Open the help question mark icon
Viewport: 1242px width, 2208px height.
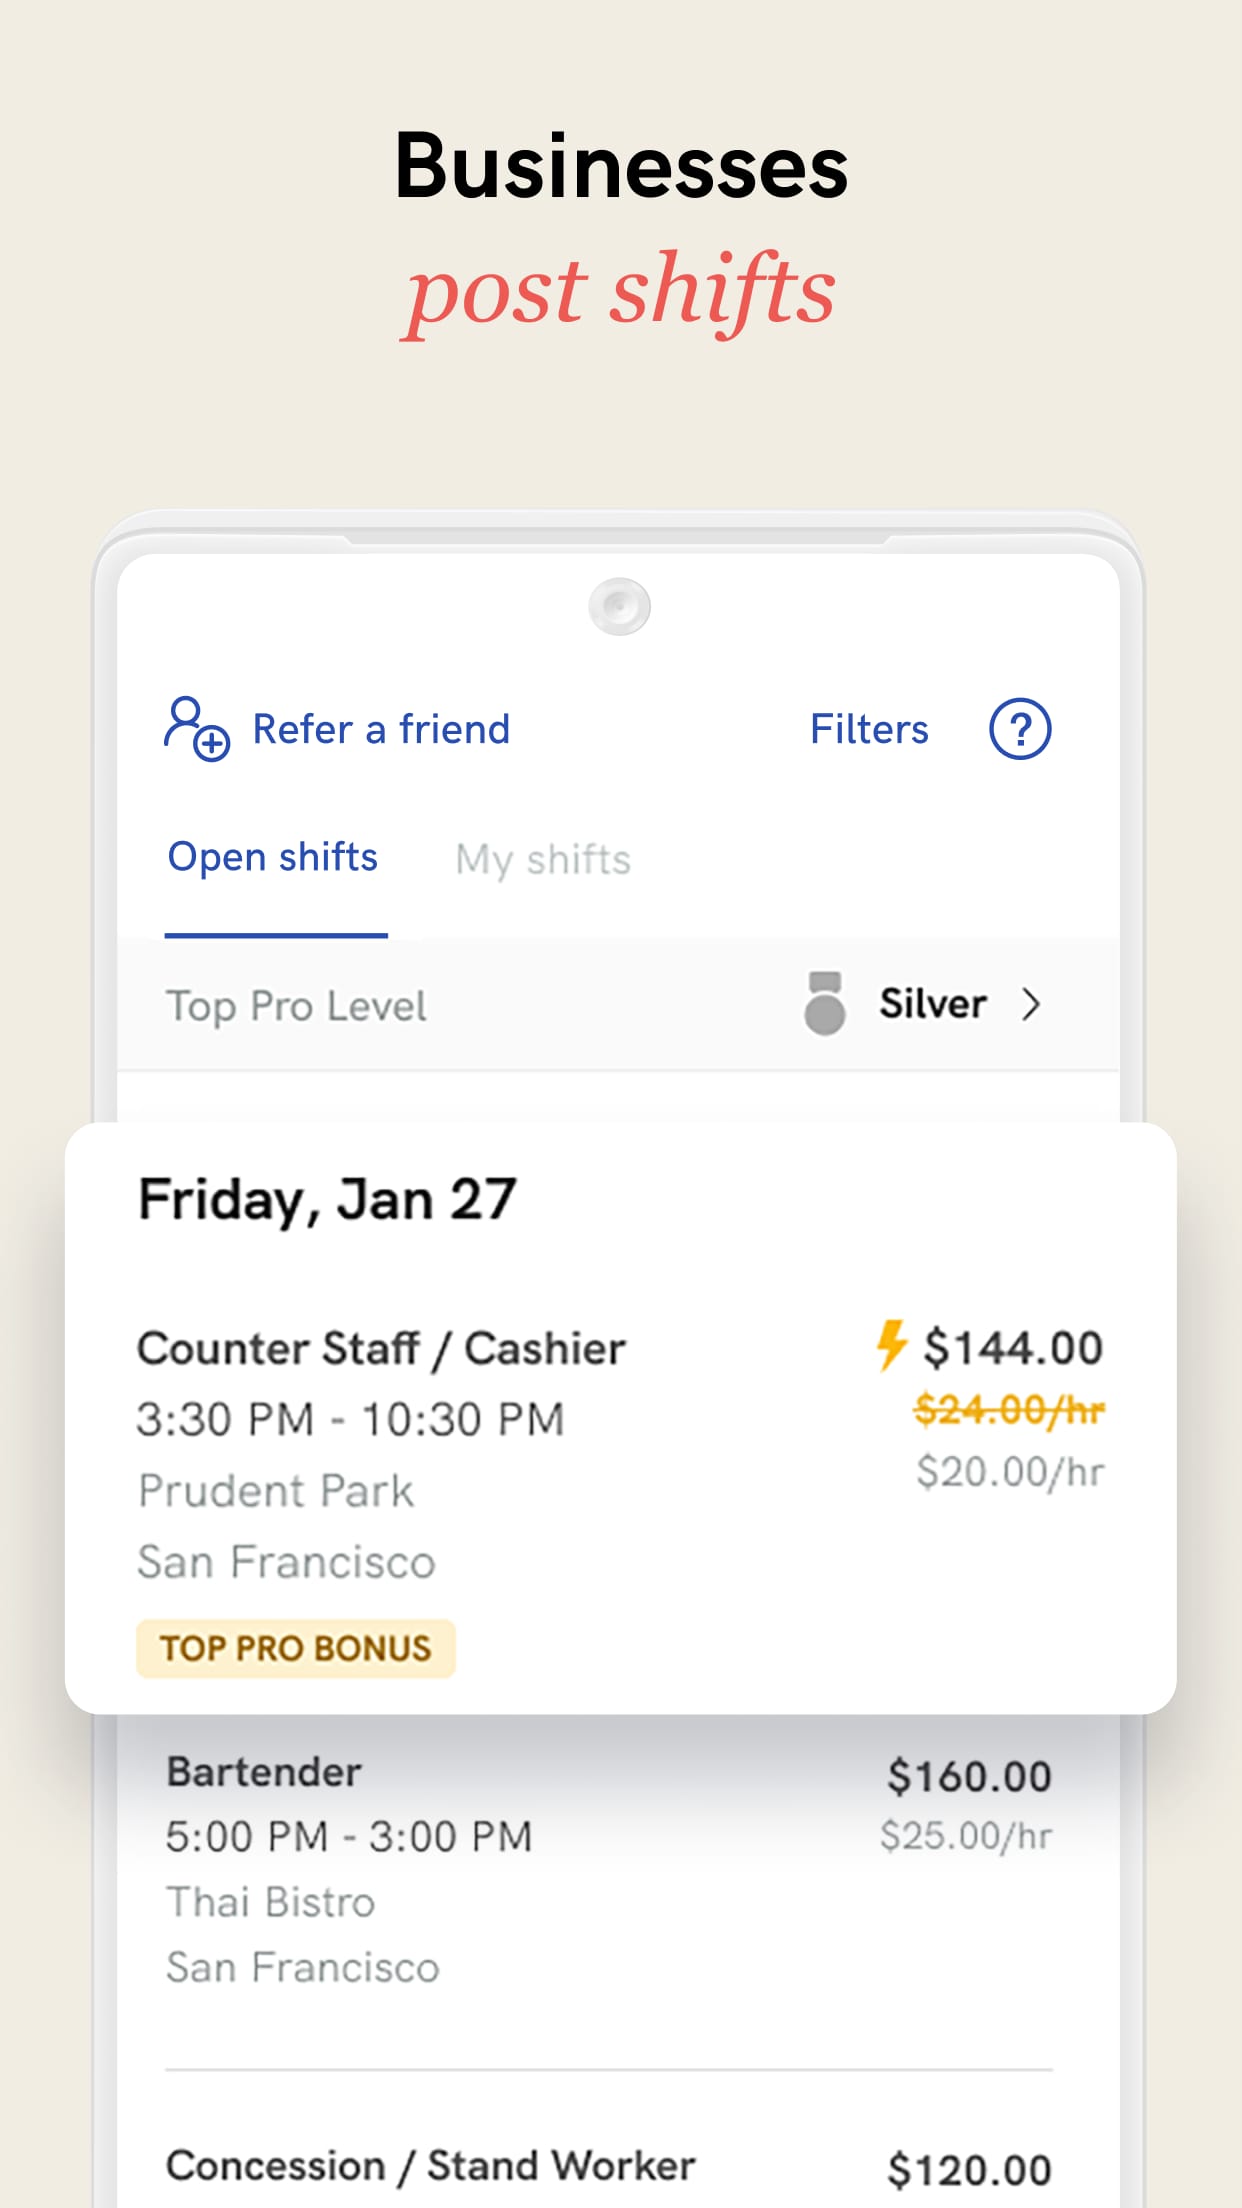click(1019, 729)
